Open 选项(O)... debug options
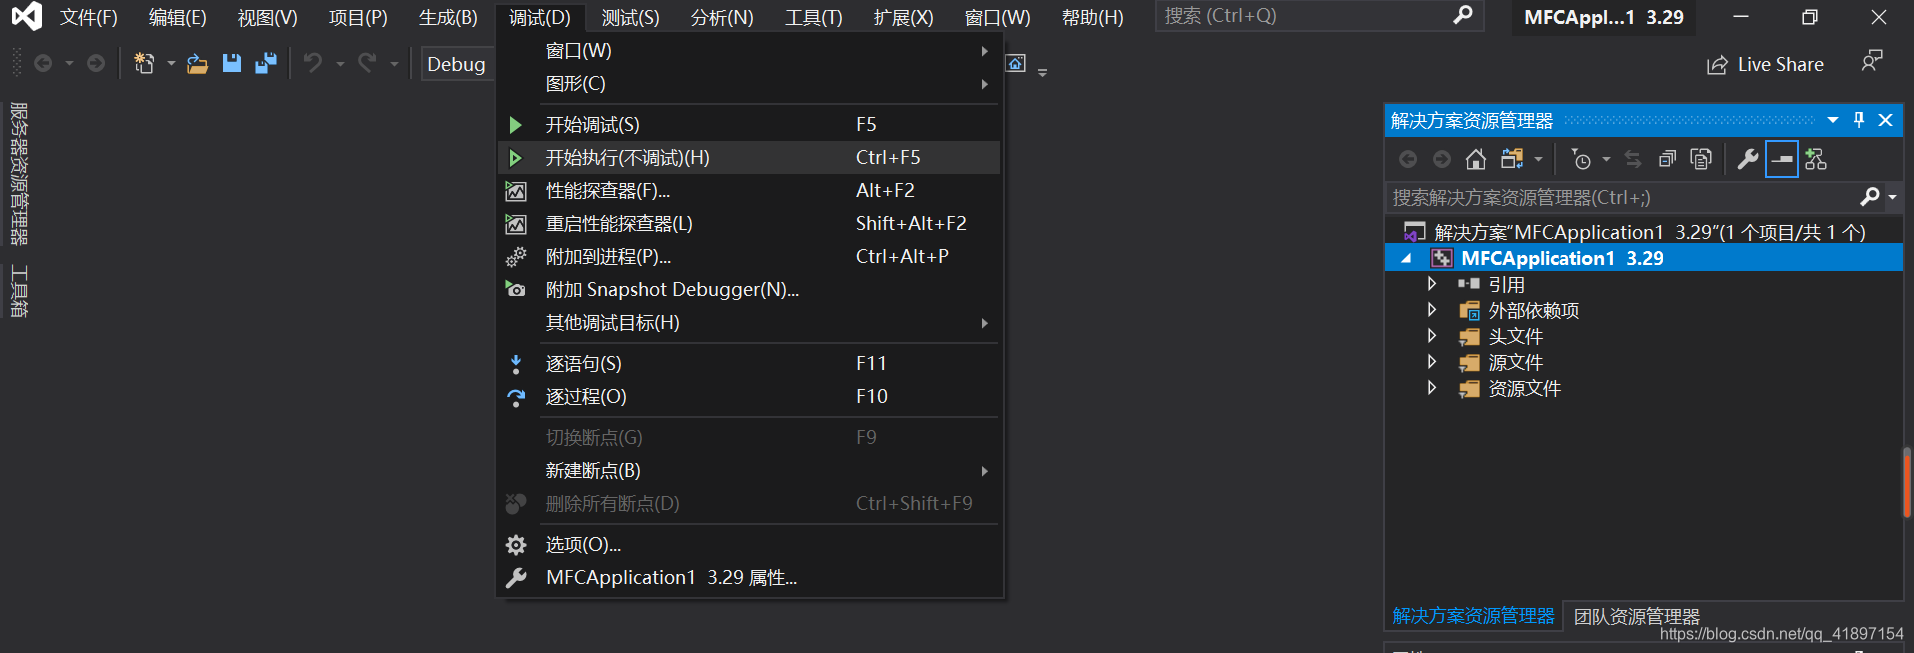The height and width of the screenshot is (653, 1914). (749, 544)
